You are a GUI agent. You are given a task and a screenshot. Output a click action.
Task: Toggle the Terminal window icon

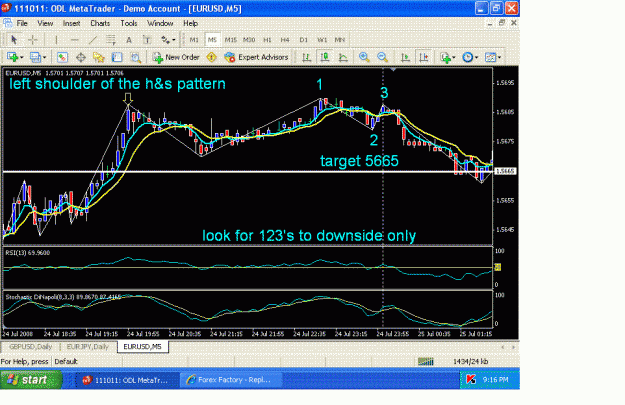pyautogui.click(x=117, y=57)
